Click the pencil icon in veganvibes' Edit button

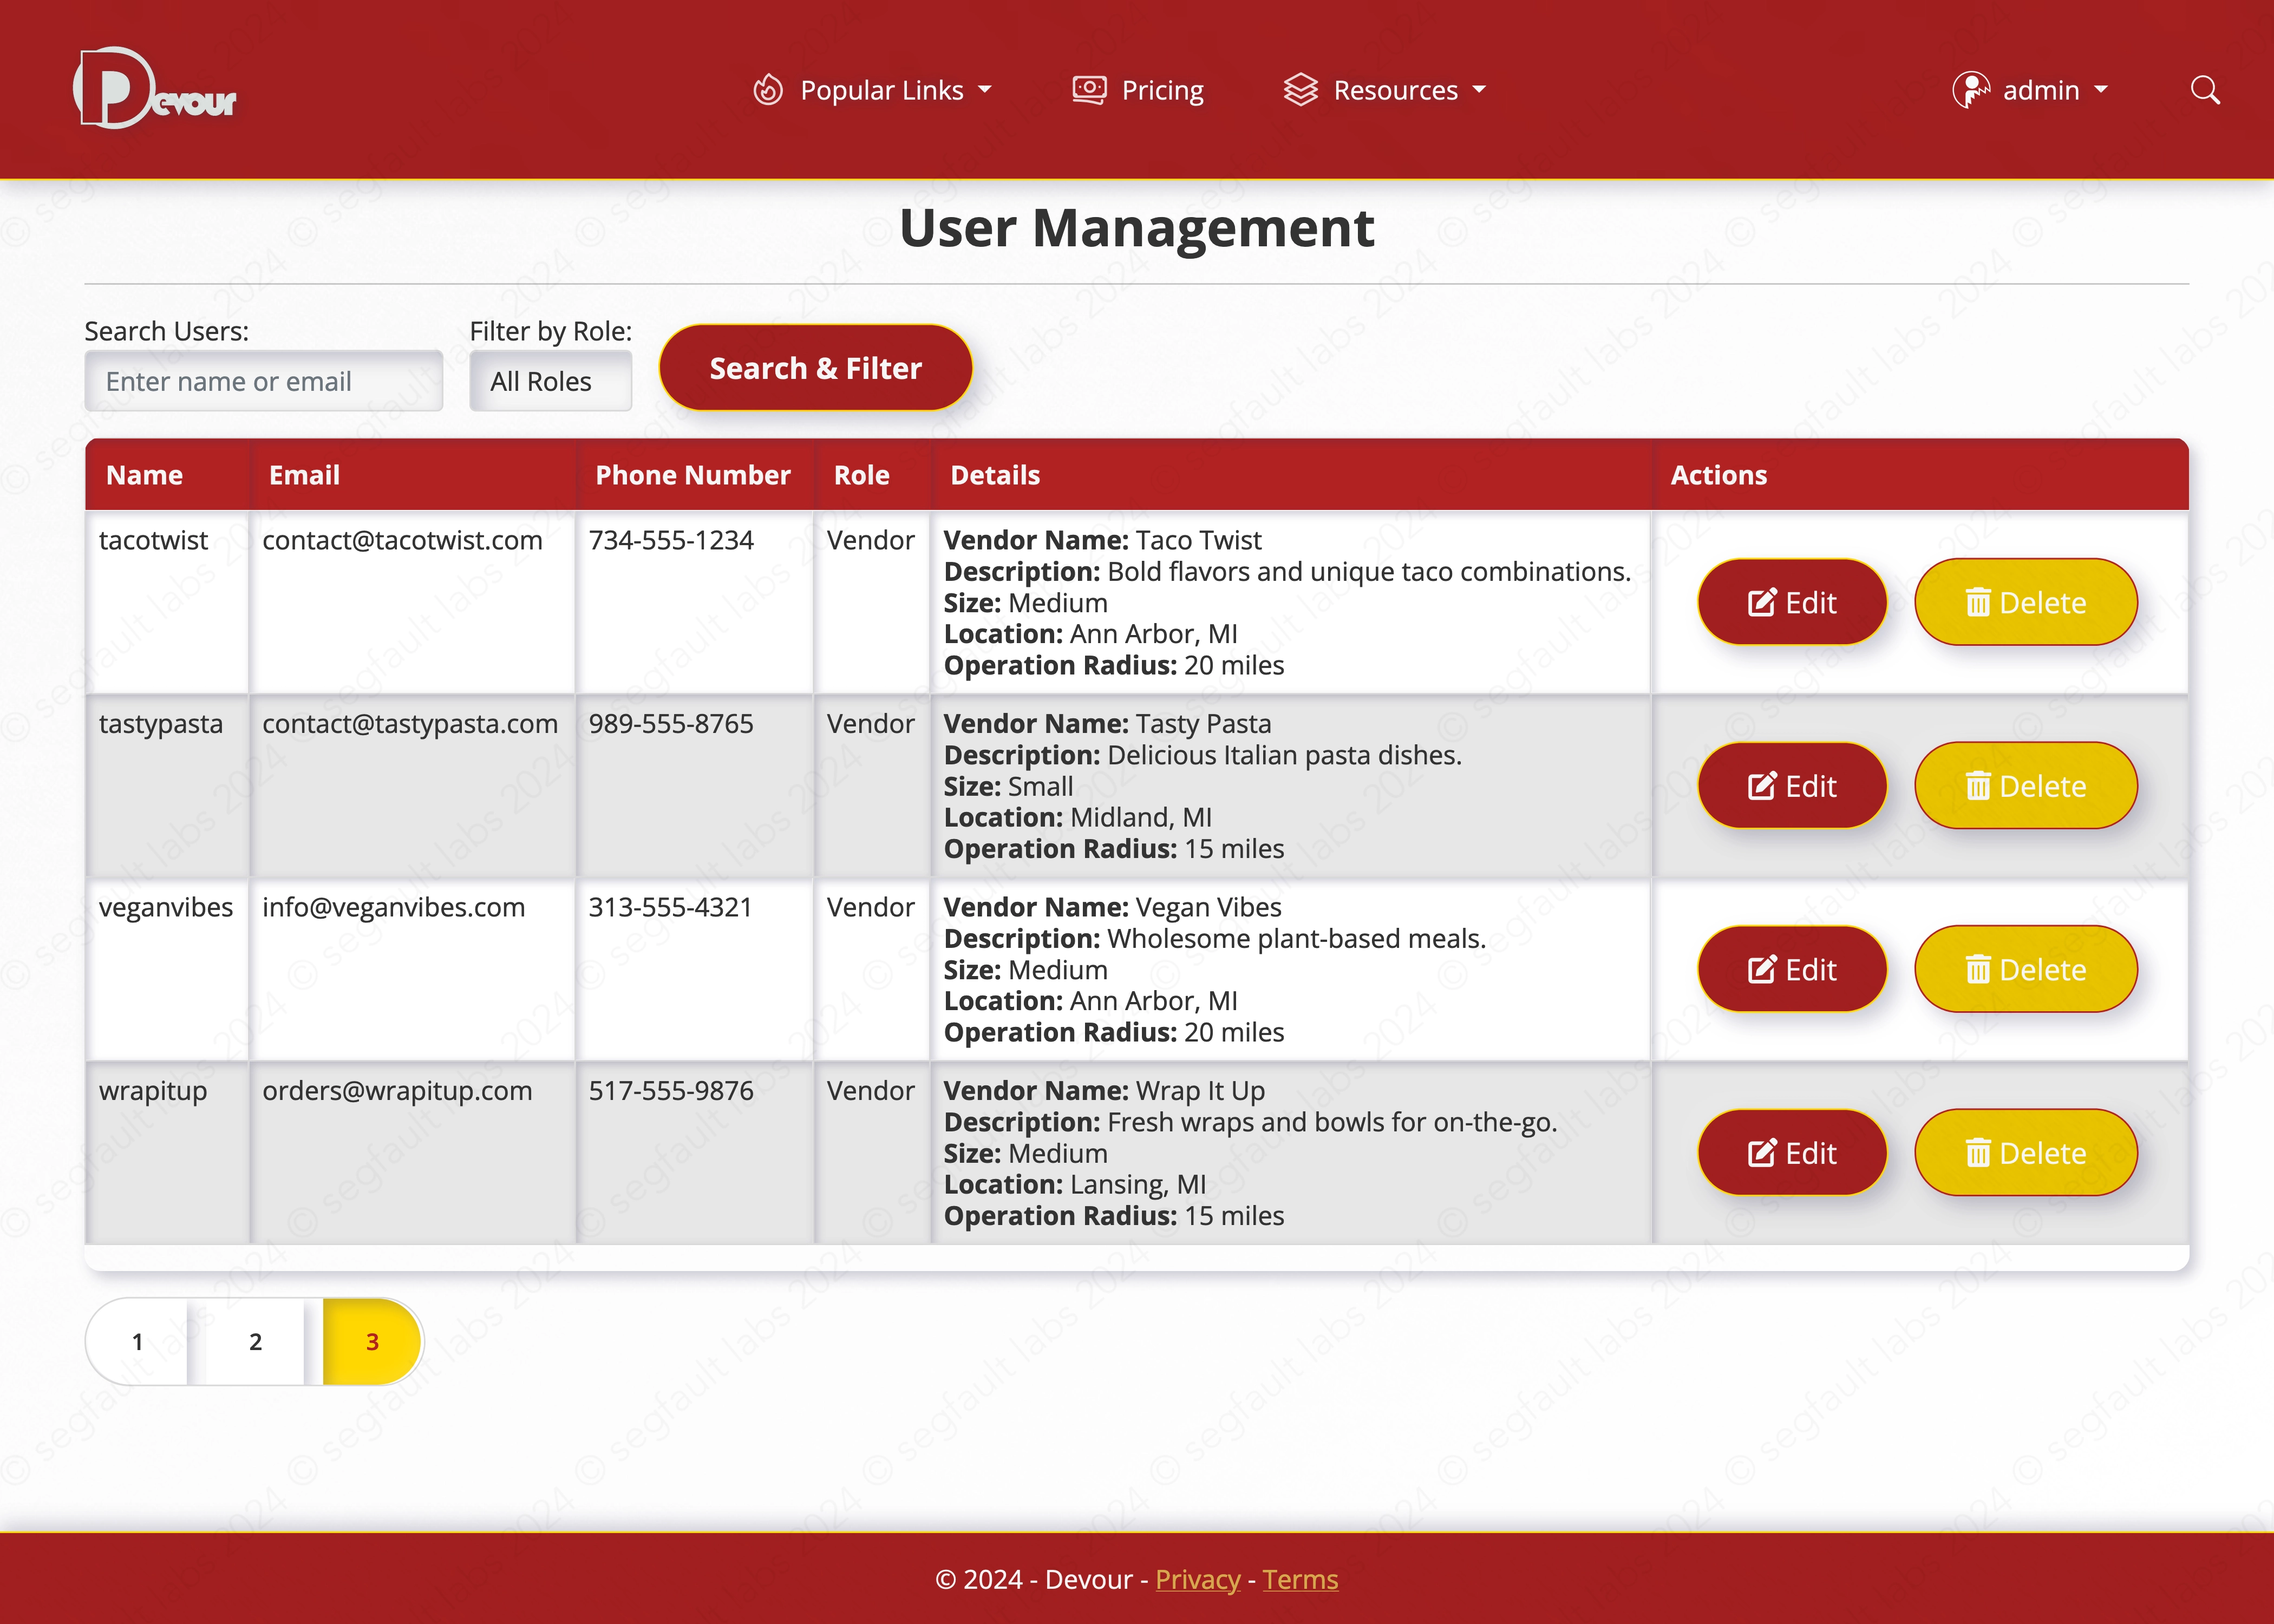pyautogui.click(x=1762, y=969)
